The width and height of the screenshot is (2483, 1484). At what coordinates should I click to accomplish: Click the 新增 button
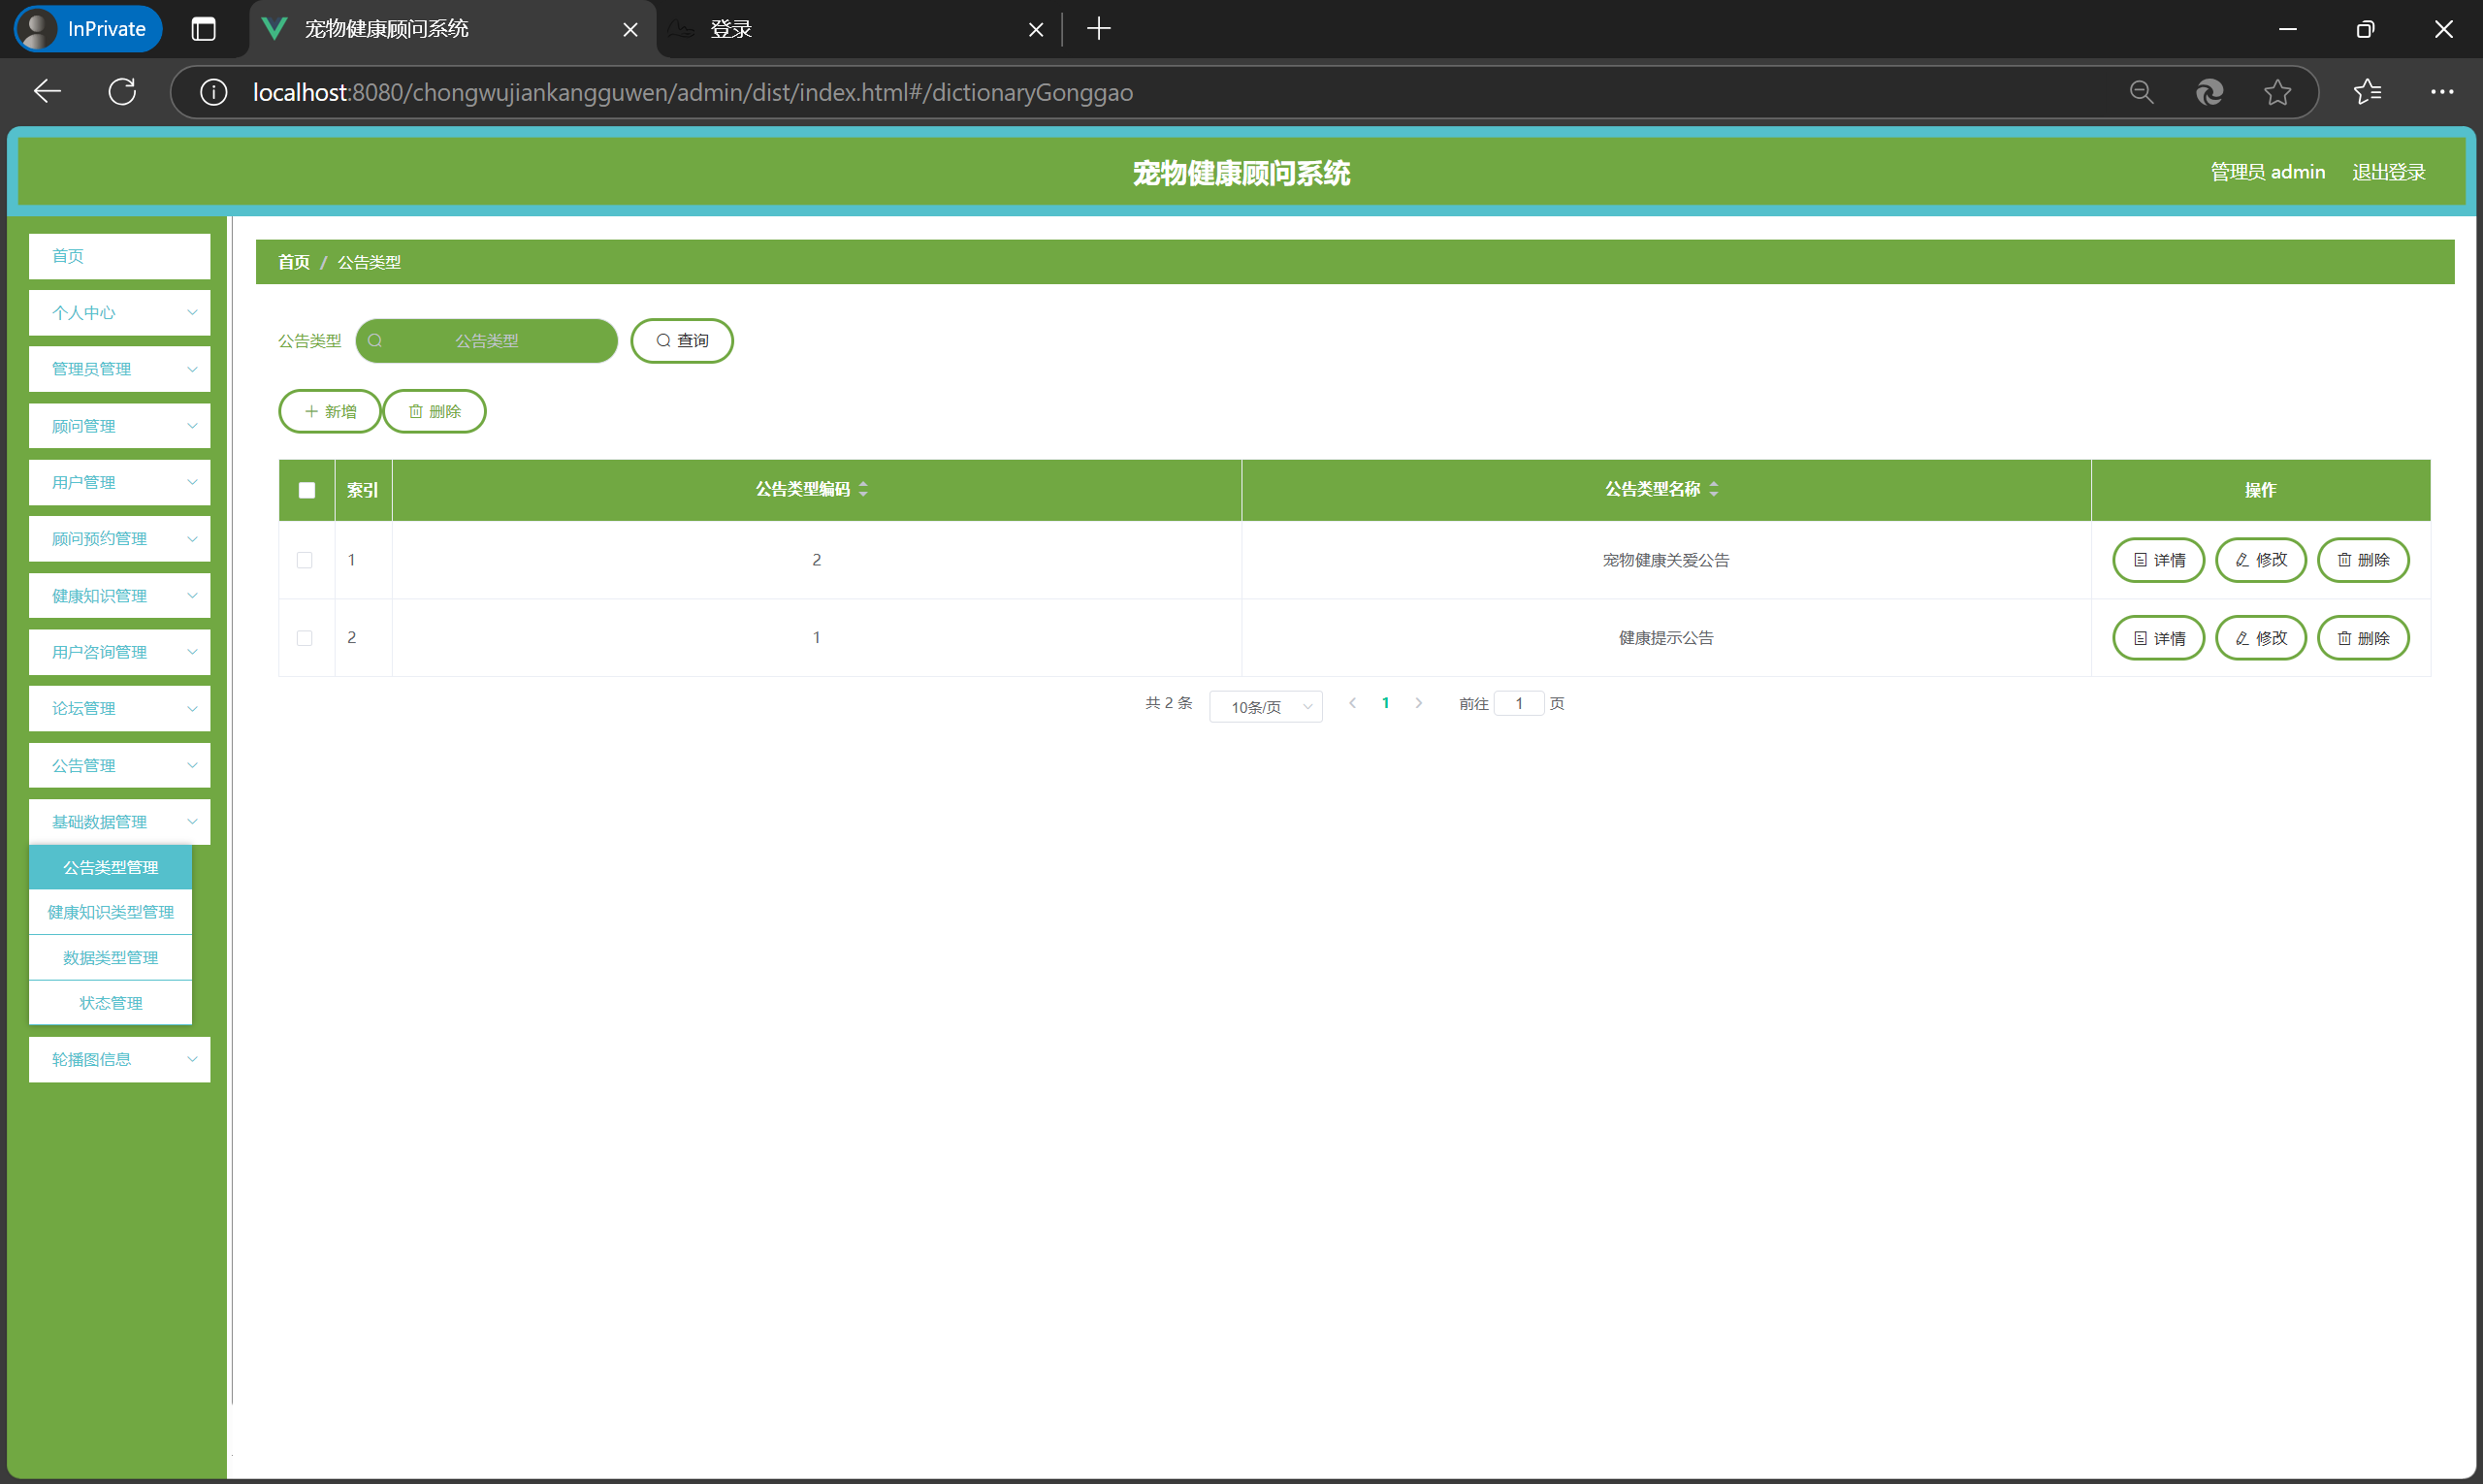click(x=330, y=411)
